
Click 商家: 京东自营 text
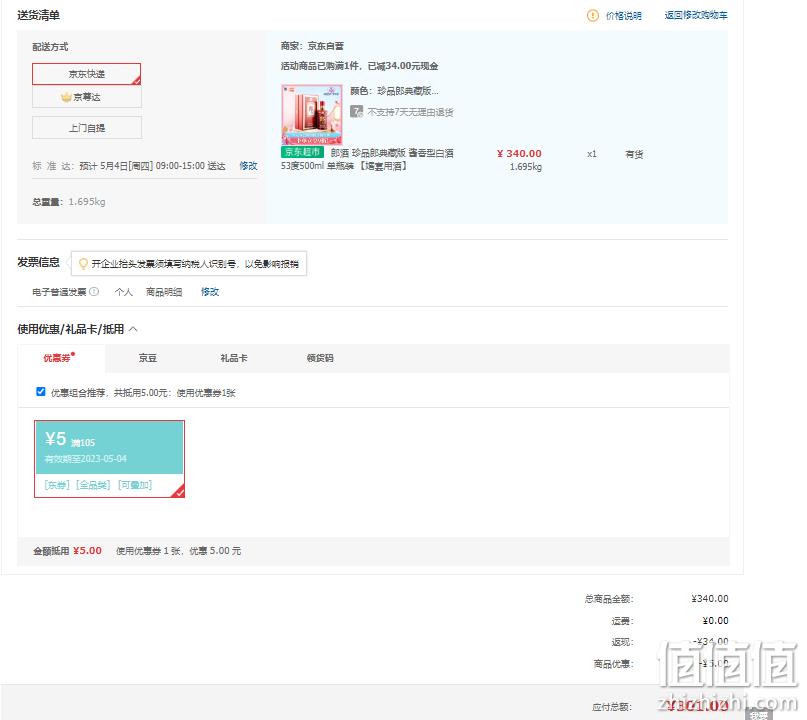[x=312, y=46]
